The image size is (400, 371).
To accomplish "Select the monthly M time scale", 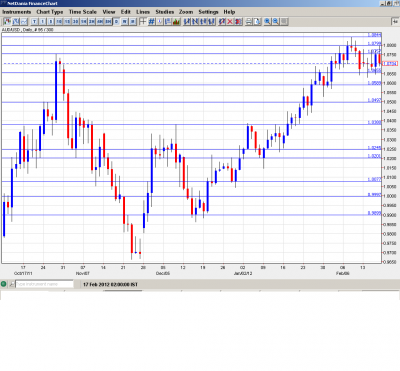I will [133, 22].
